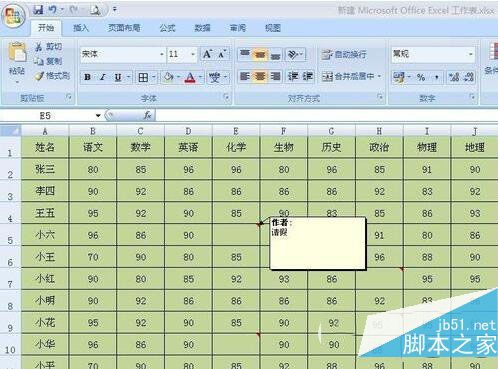Apply red font color A
The width and height of the screenshot is (498, 369).
[x=190, y=77]
